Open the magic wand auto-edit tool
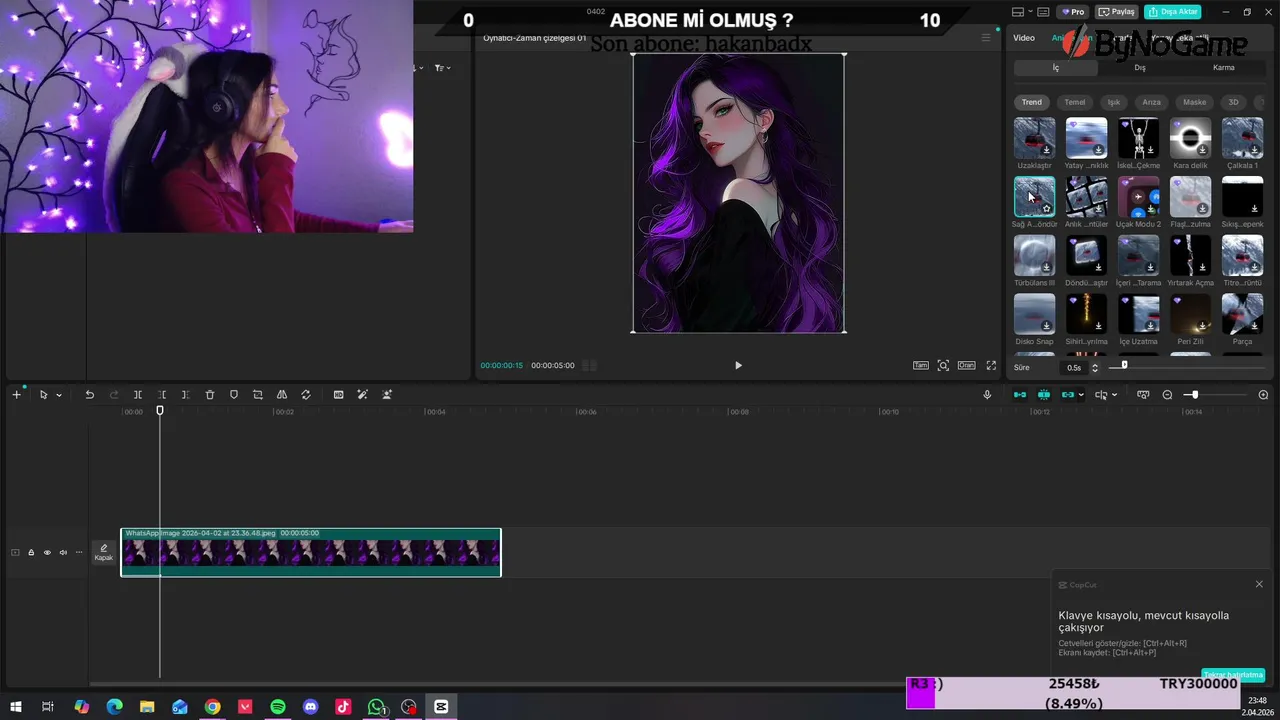This screenshot has width=1280, height=720. pyautogui.click(x=362, y=395)
